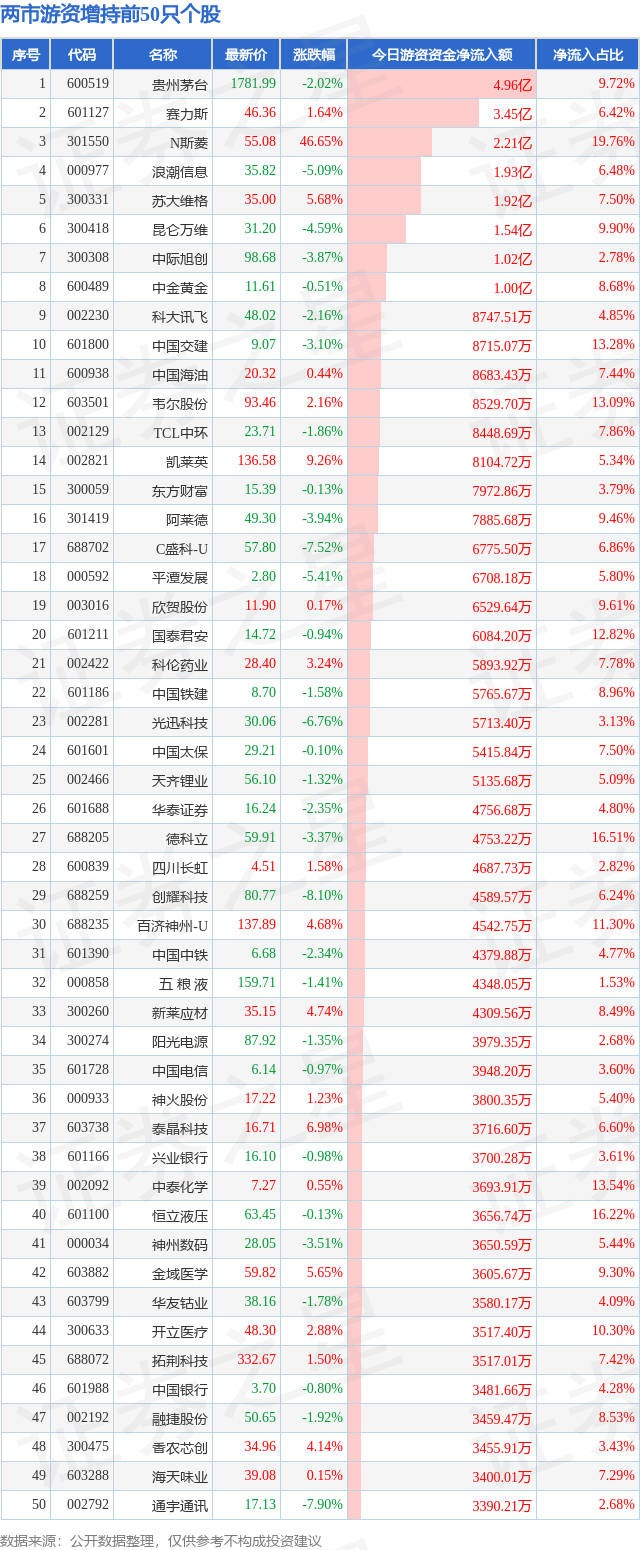The width and height of the screenshot is (640, 1550).
Task: Click the data source disclaimer footer
Action: tap(161, 1541)
